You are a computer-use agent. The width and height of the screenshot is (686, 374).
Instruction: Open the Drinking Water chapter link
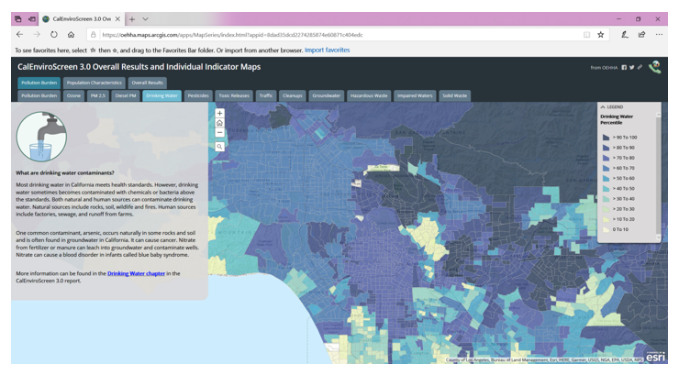136,273
